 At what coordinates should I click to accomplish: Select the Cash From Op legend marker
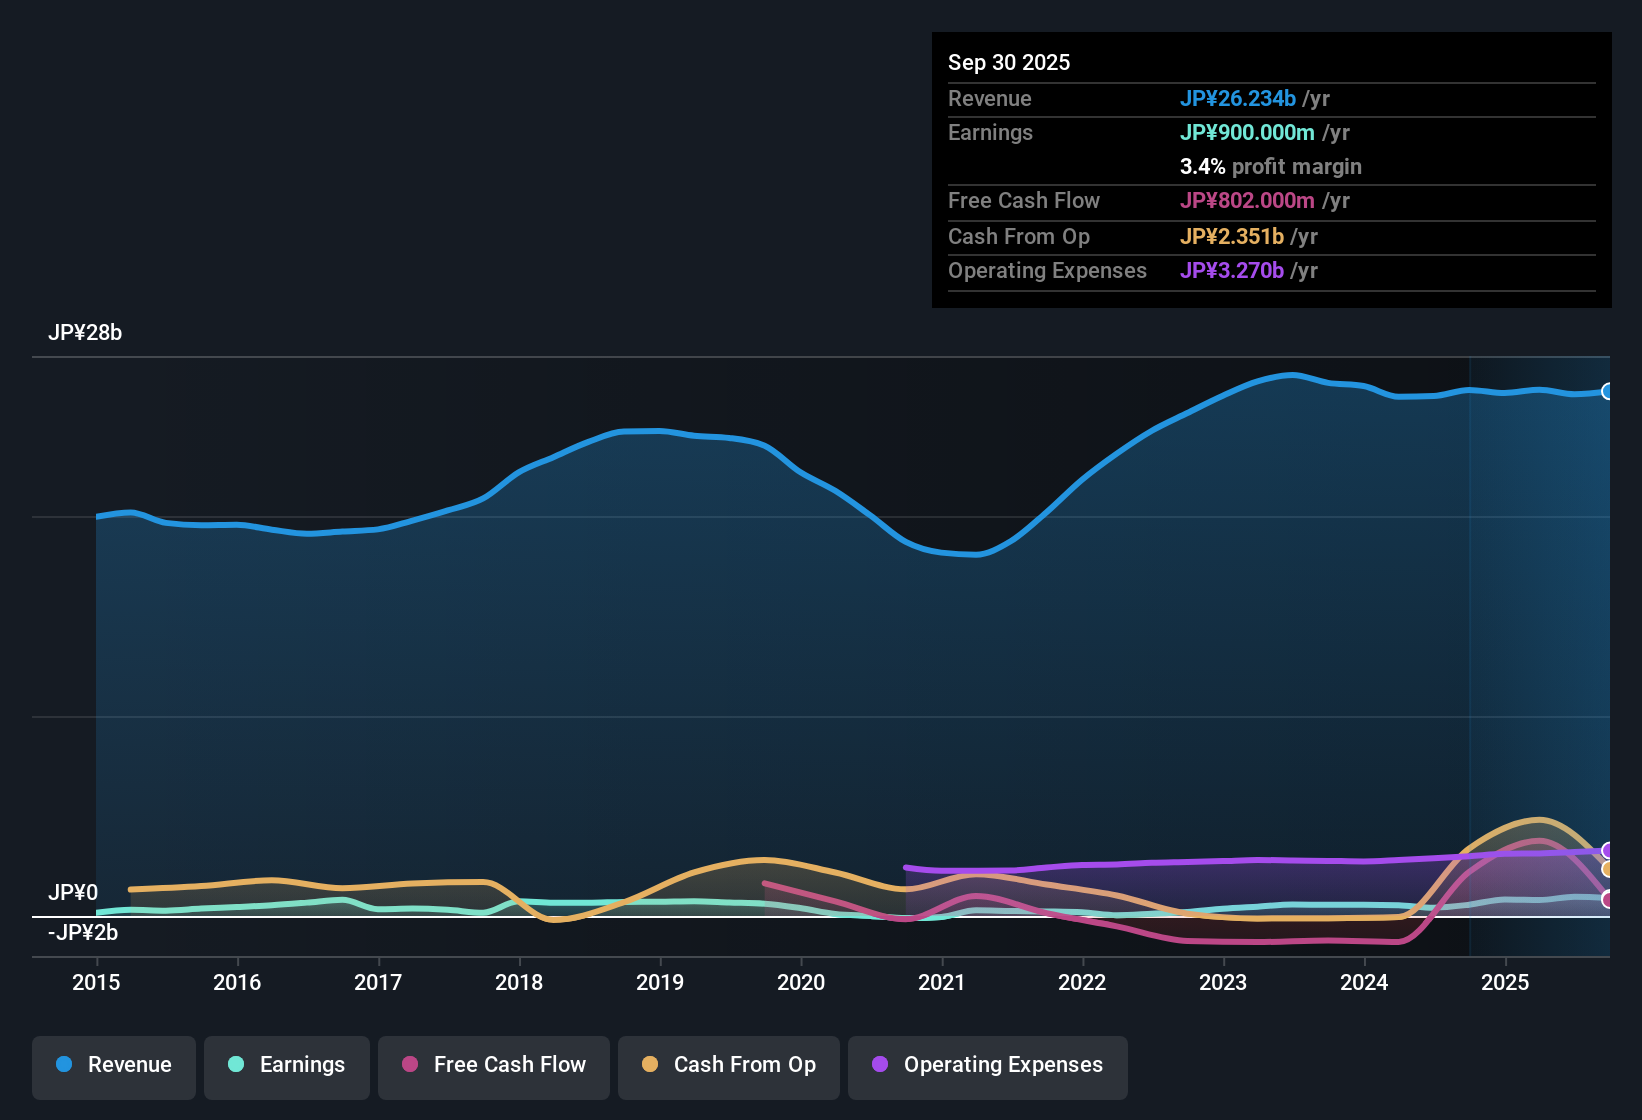tap(650, 1065)
